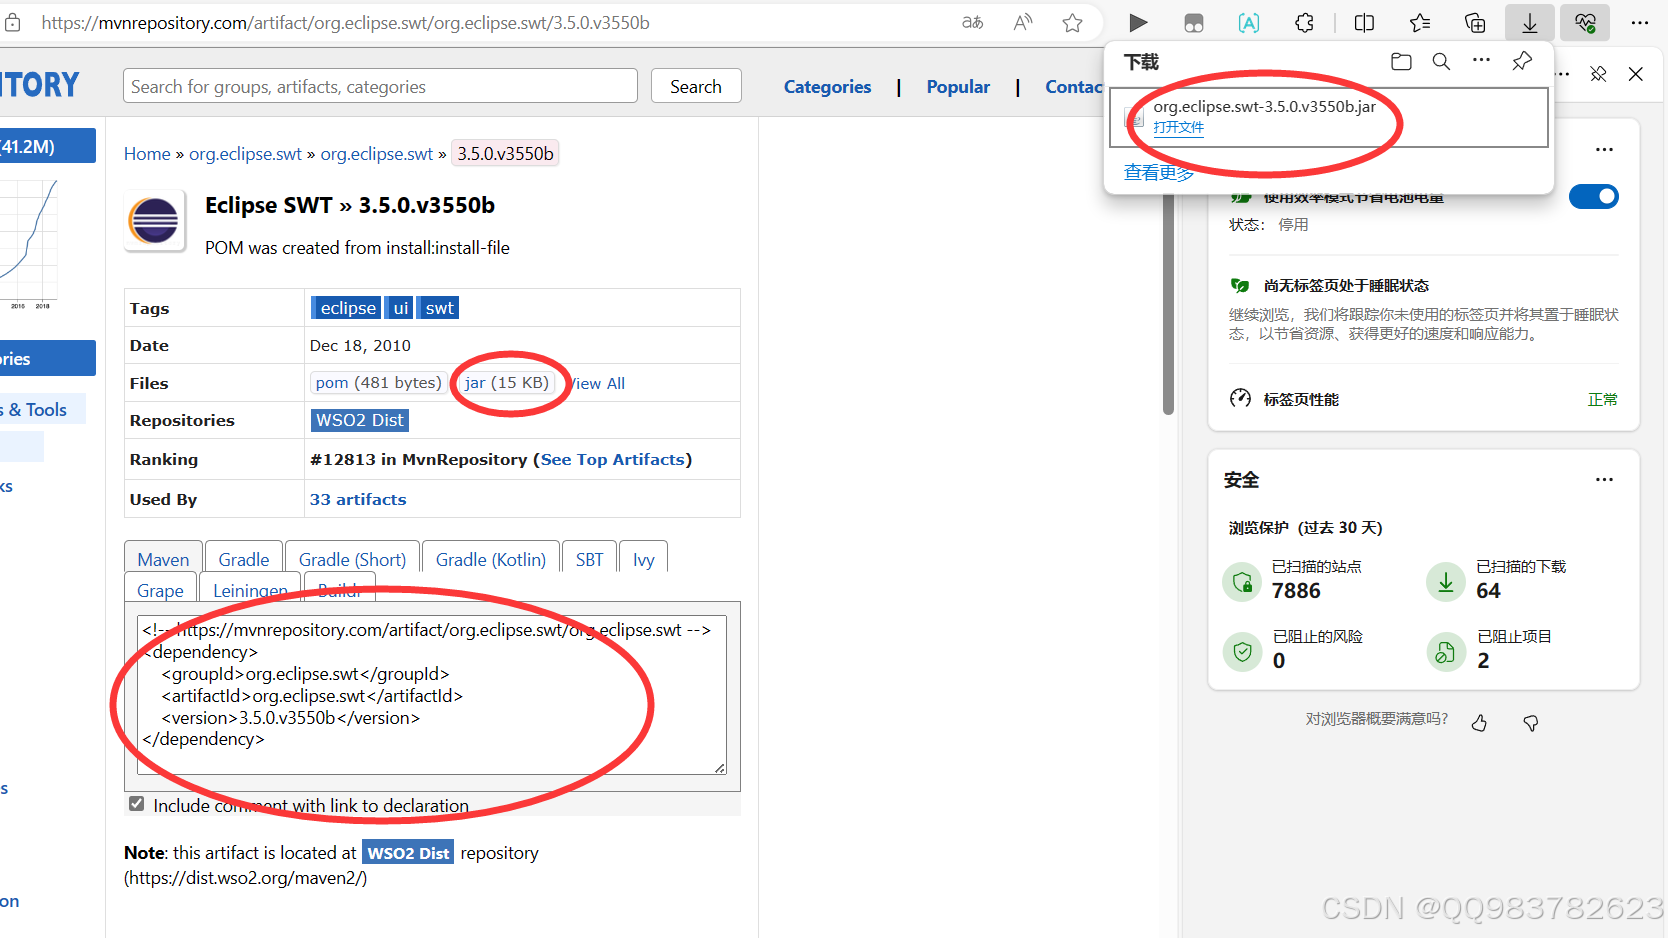1668x938 pixels.
Task: Click the 标签页性能 row
Action: pos(1423,399)
